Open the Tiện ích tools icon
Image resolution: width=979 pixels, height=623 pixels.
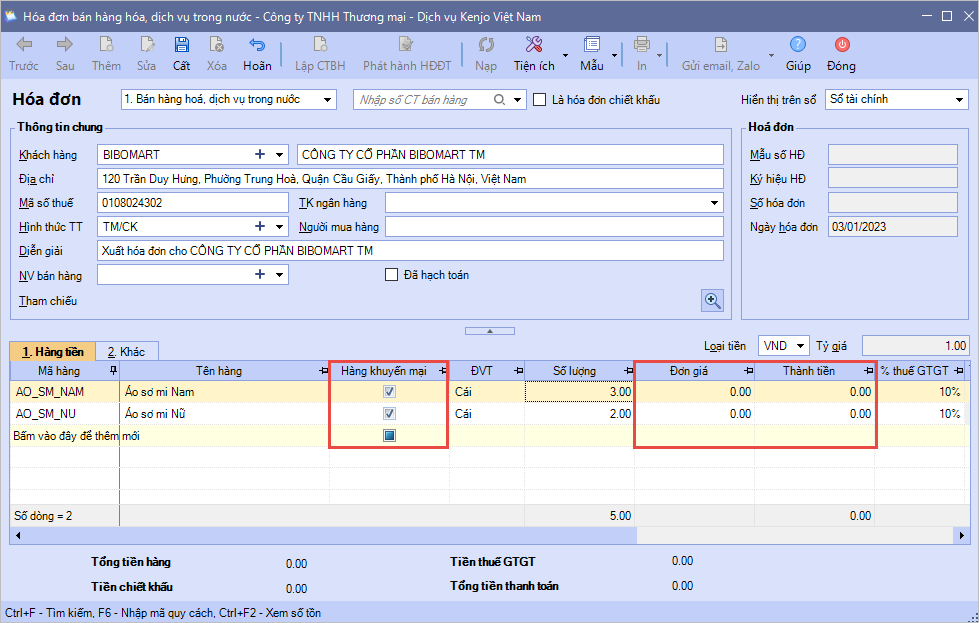[534, 45]
